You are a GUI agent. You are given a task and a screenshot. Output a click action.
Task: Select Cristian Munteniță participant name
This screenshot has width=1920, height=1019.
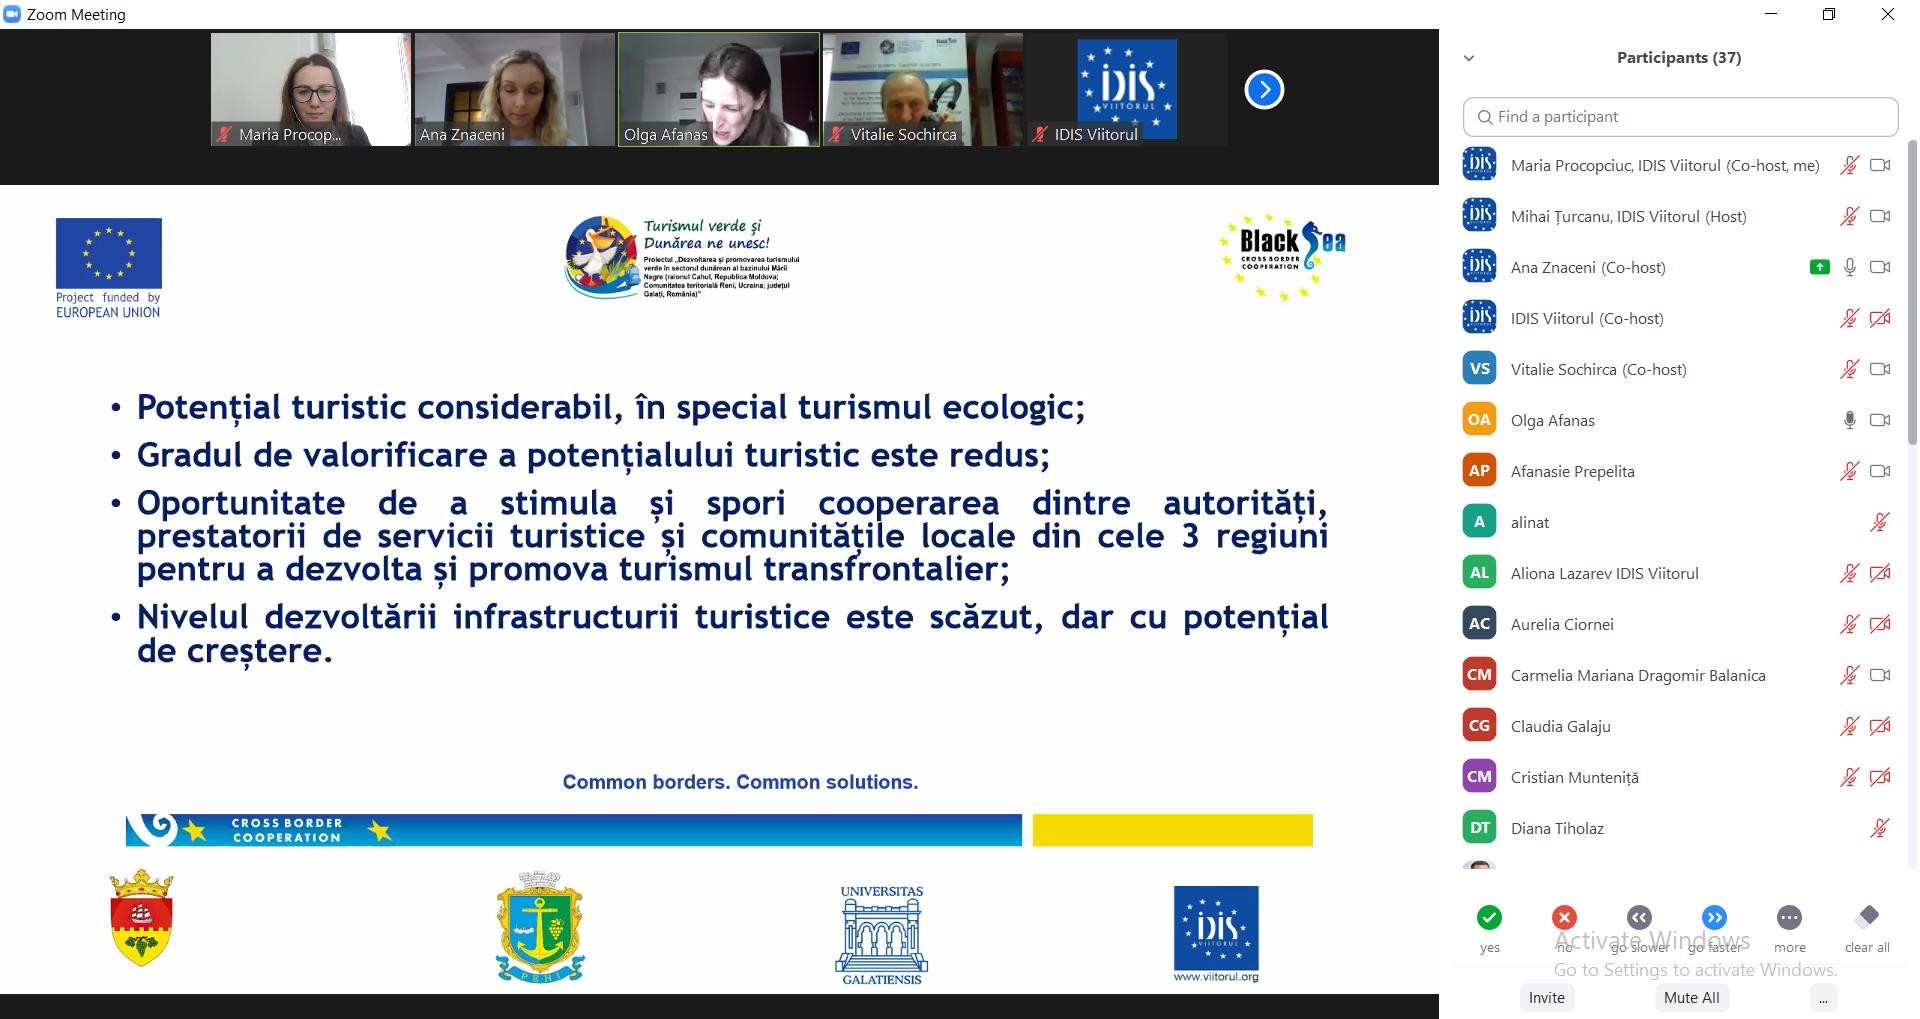(1575, 778)
